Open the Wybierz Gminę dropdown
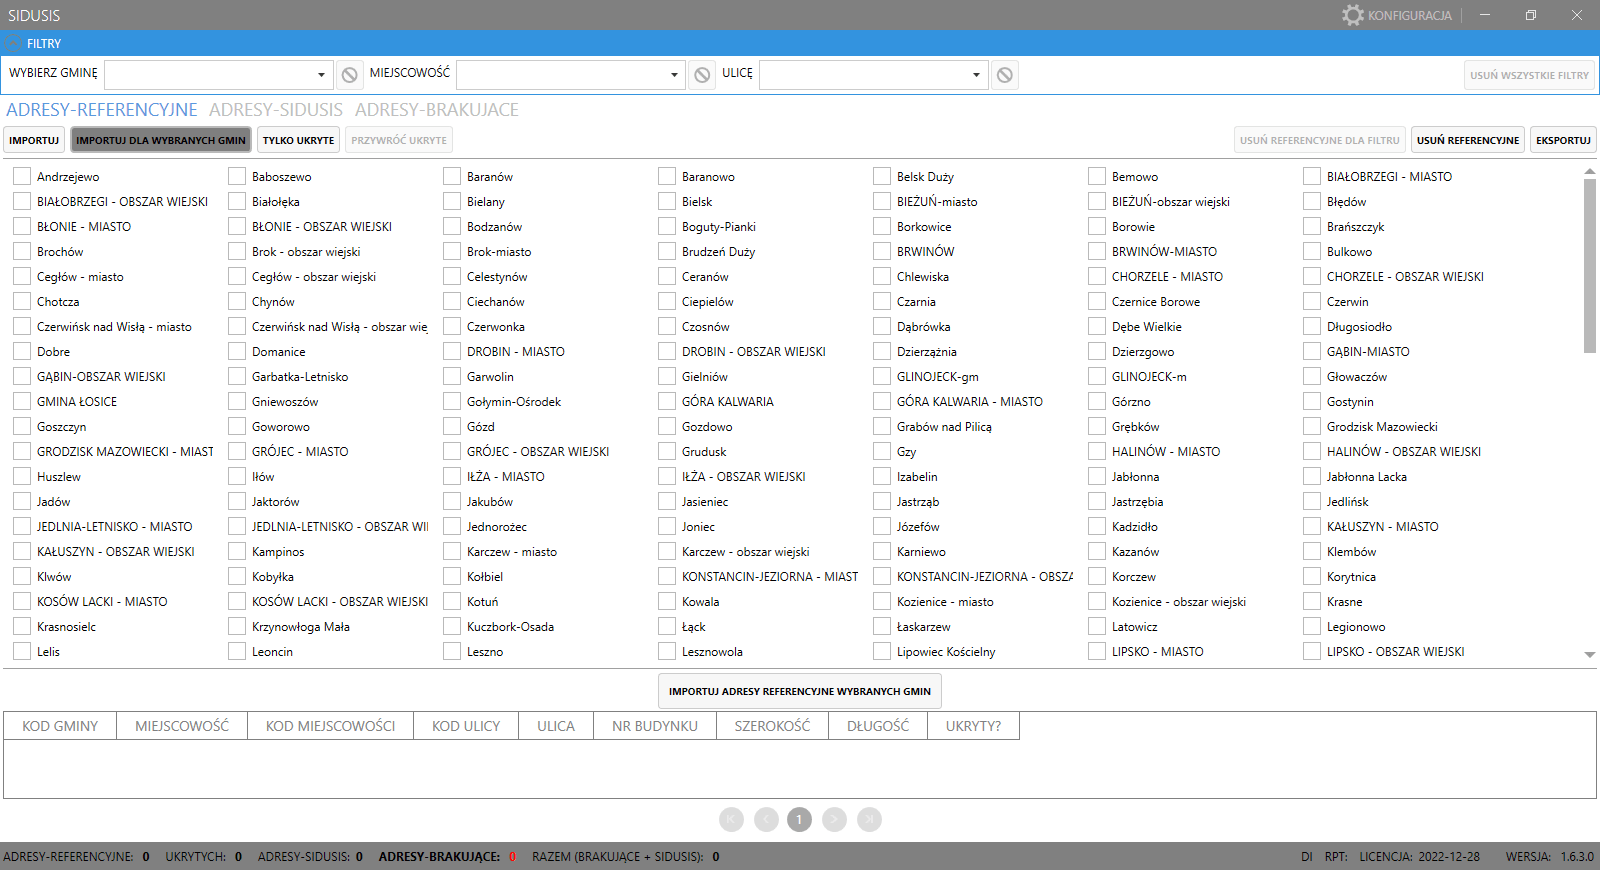Screen dimensions: 1600x870 pyautogui.click(x=320, y=75)
